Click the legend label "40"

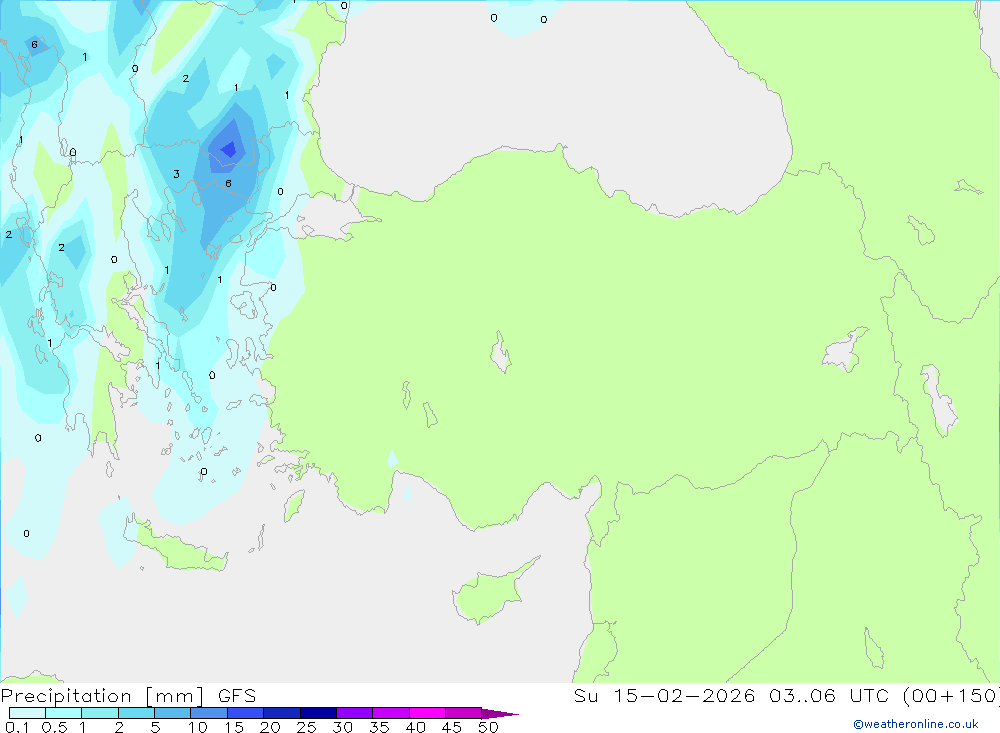click(x=415, y=727)
